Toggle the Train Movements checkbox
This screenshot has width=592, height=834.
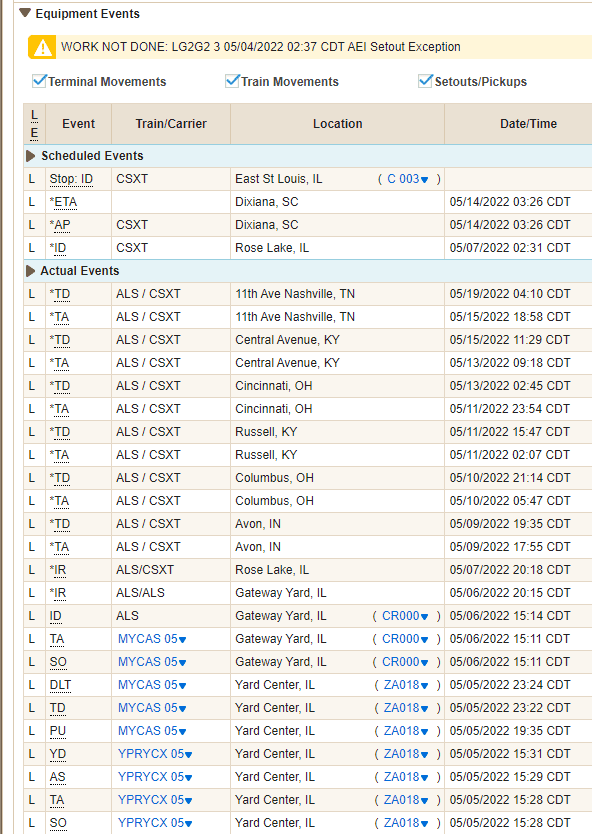coord(232,81)
